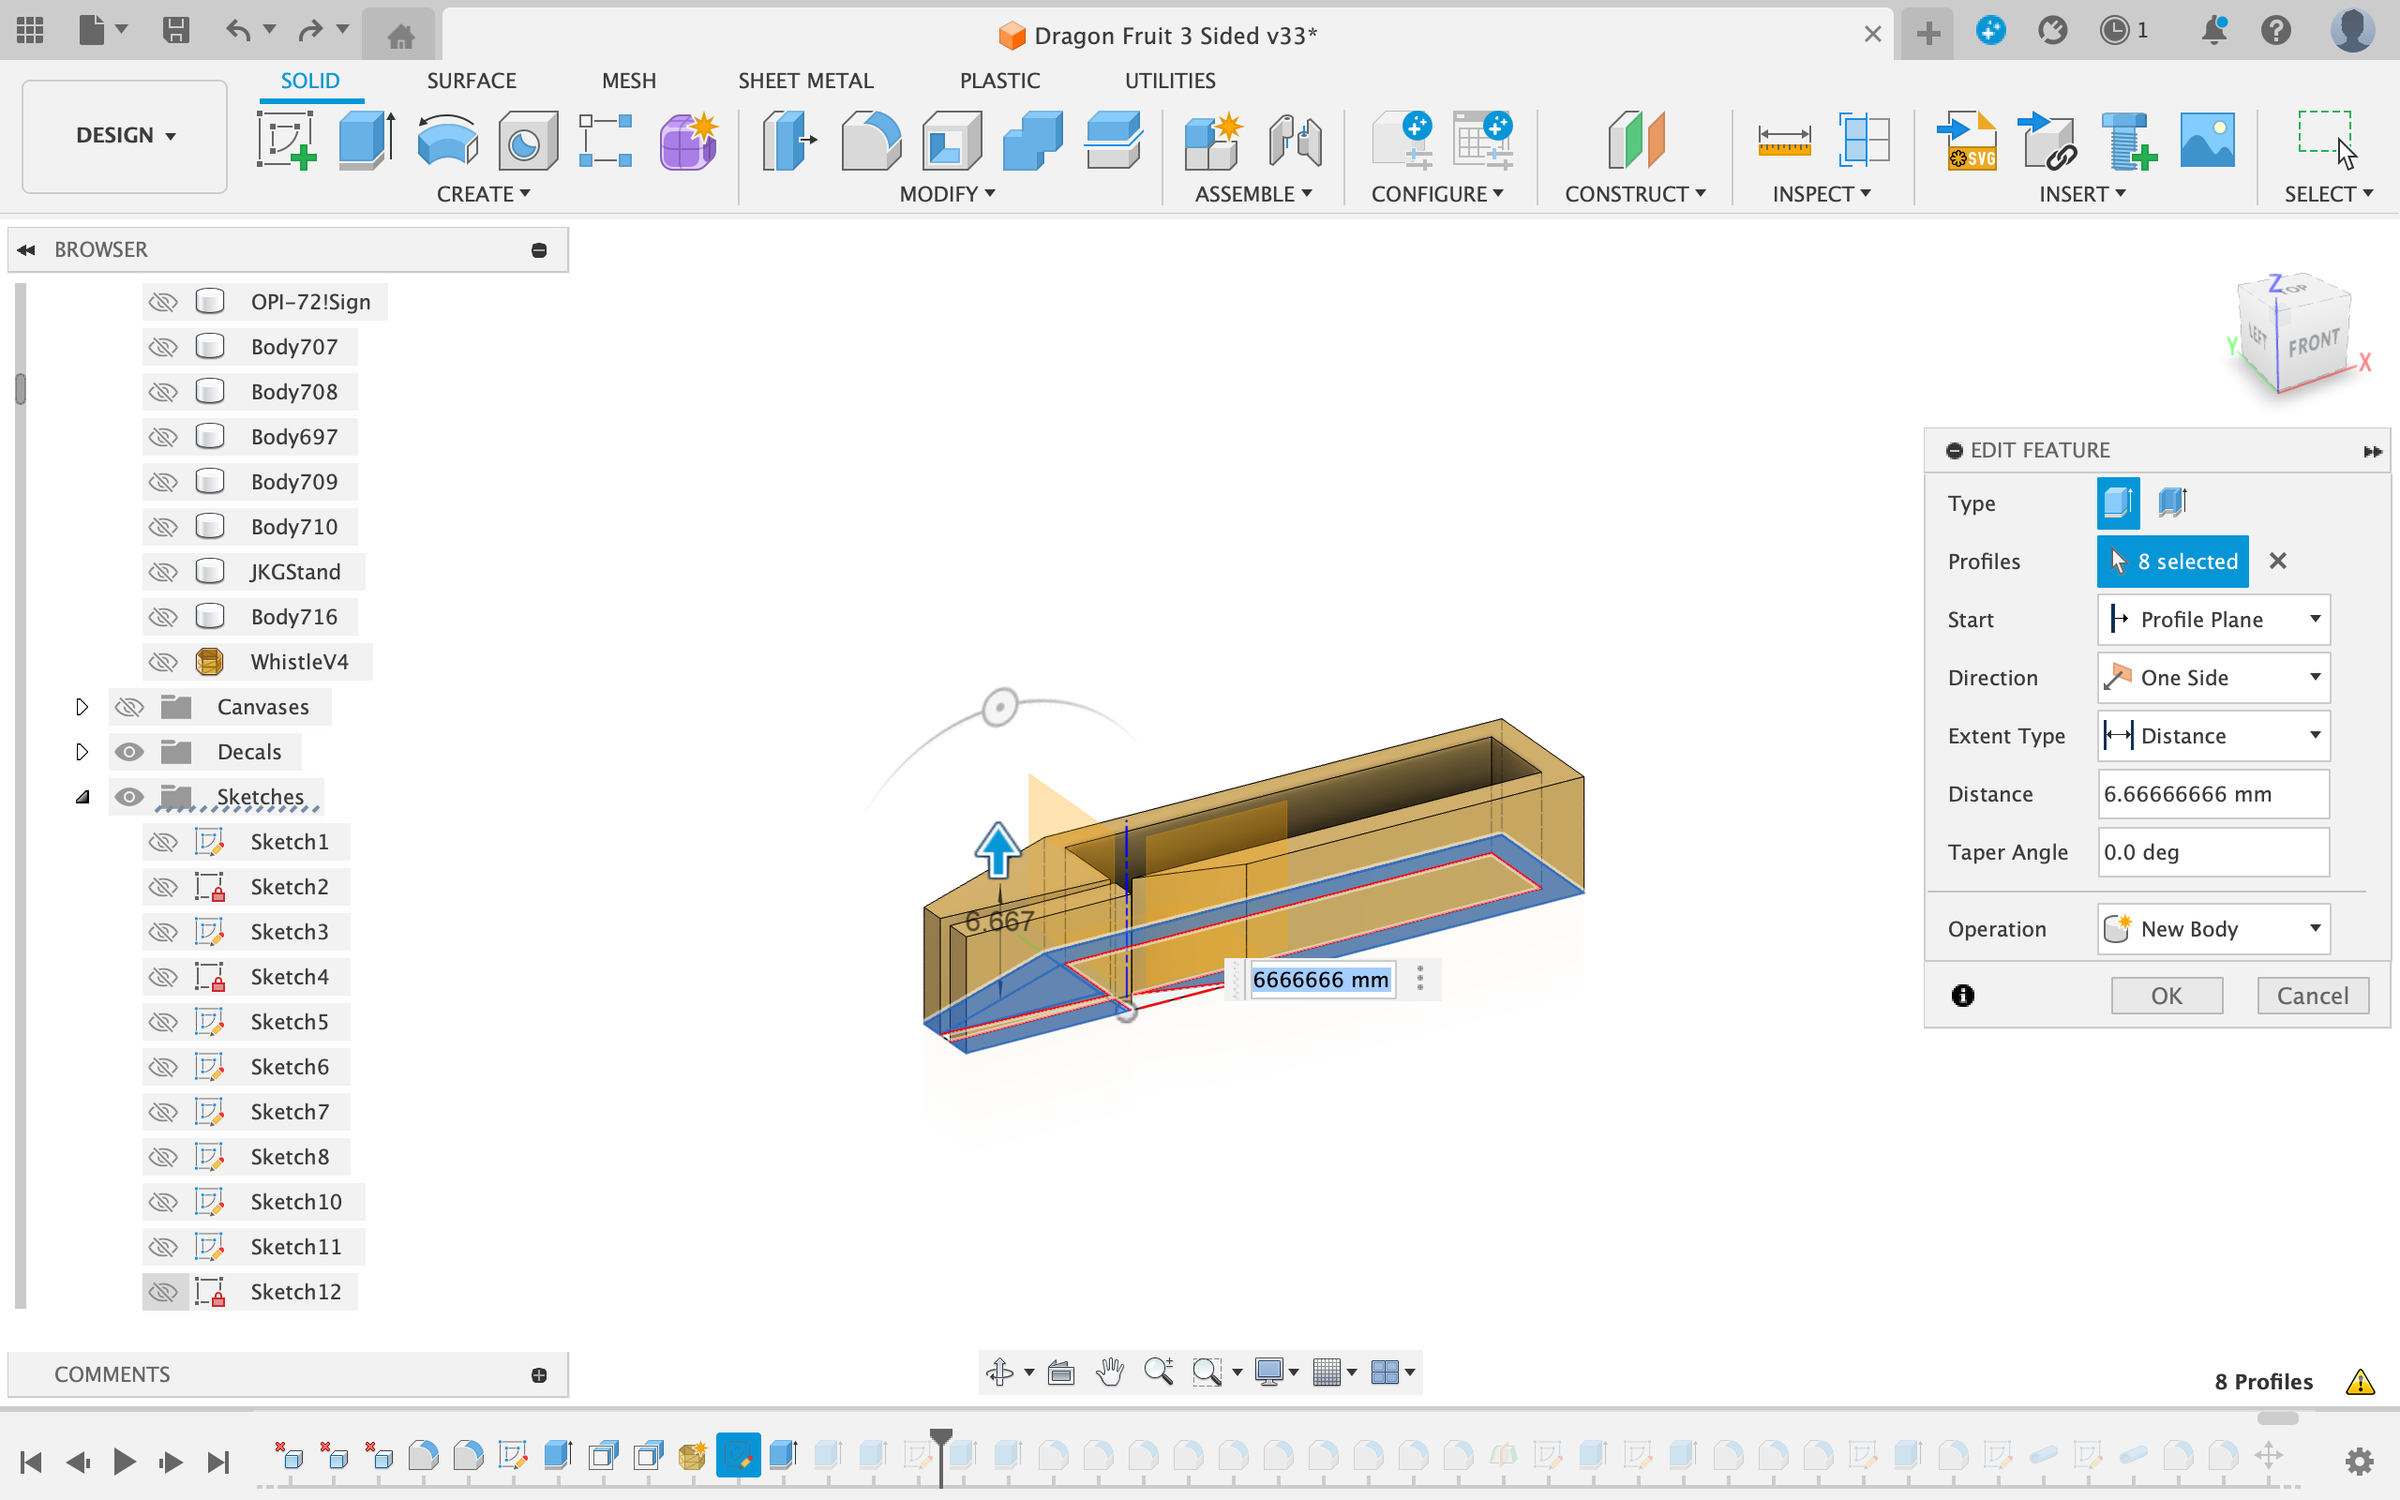This screenshot has height=1500, width=2400.
Task: Click the Taper Angle input field
Action: (x=2213, y=852)
